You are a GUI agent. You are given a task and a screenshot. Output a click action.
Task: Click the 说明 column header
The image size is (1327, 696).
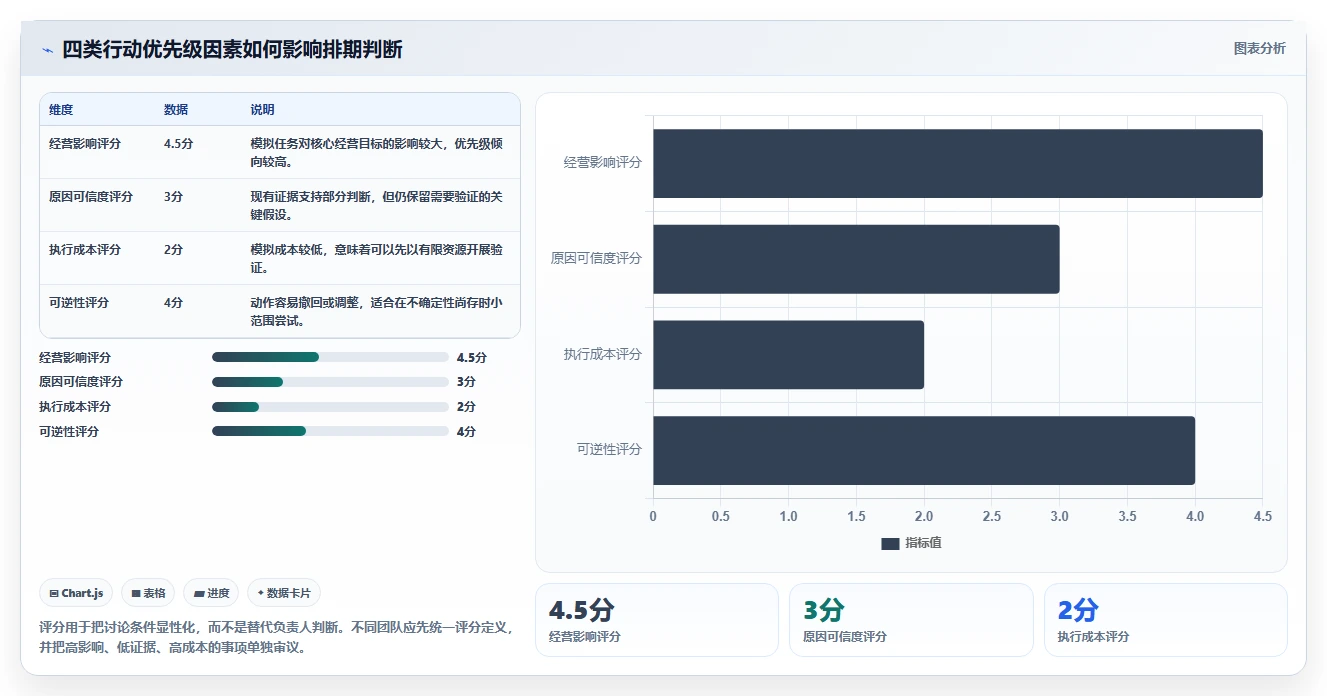[x=262, y=110]
